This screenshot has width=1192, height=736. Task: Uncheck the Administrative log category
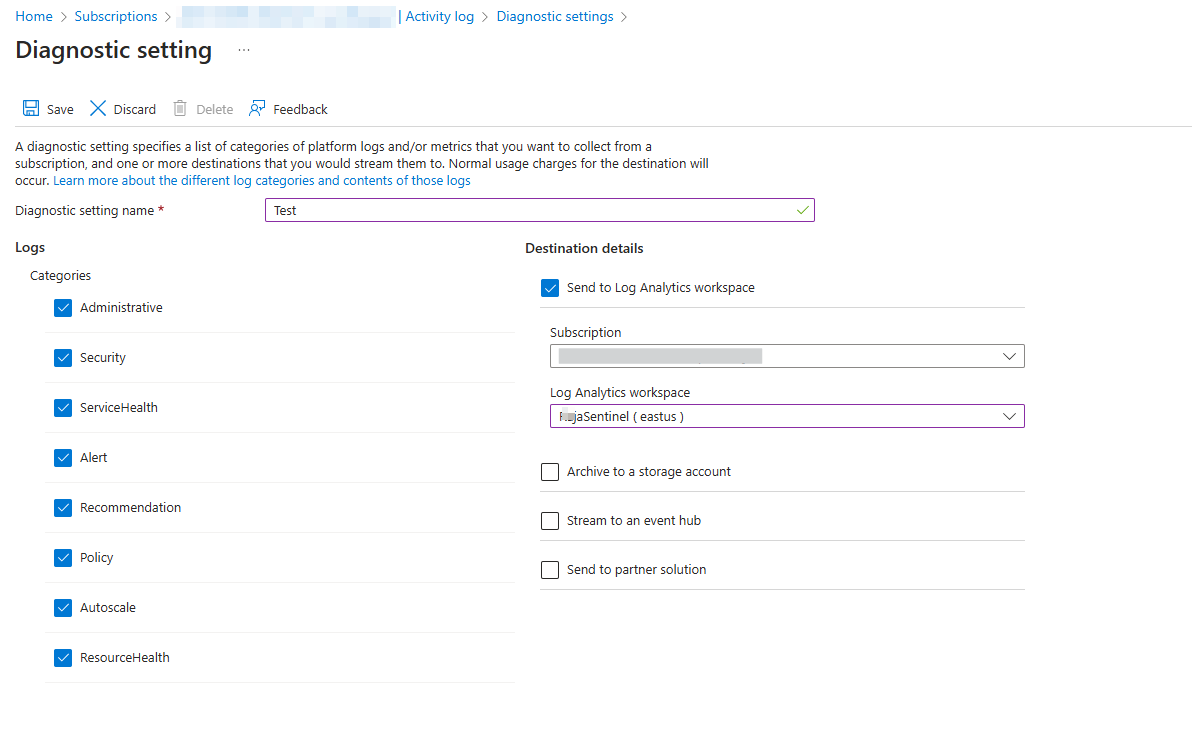click(63, 308)
